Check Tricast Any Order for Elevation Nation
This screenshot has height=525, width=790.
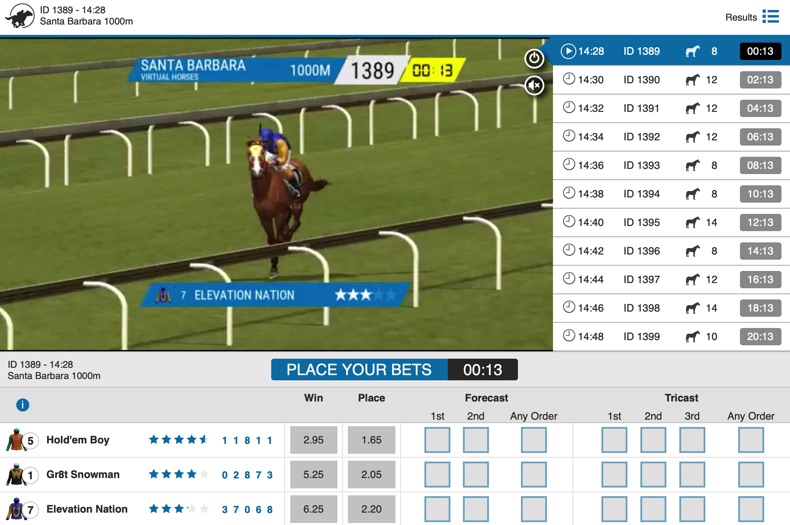click(x=751, y=509)
